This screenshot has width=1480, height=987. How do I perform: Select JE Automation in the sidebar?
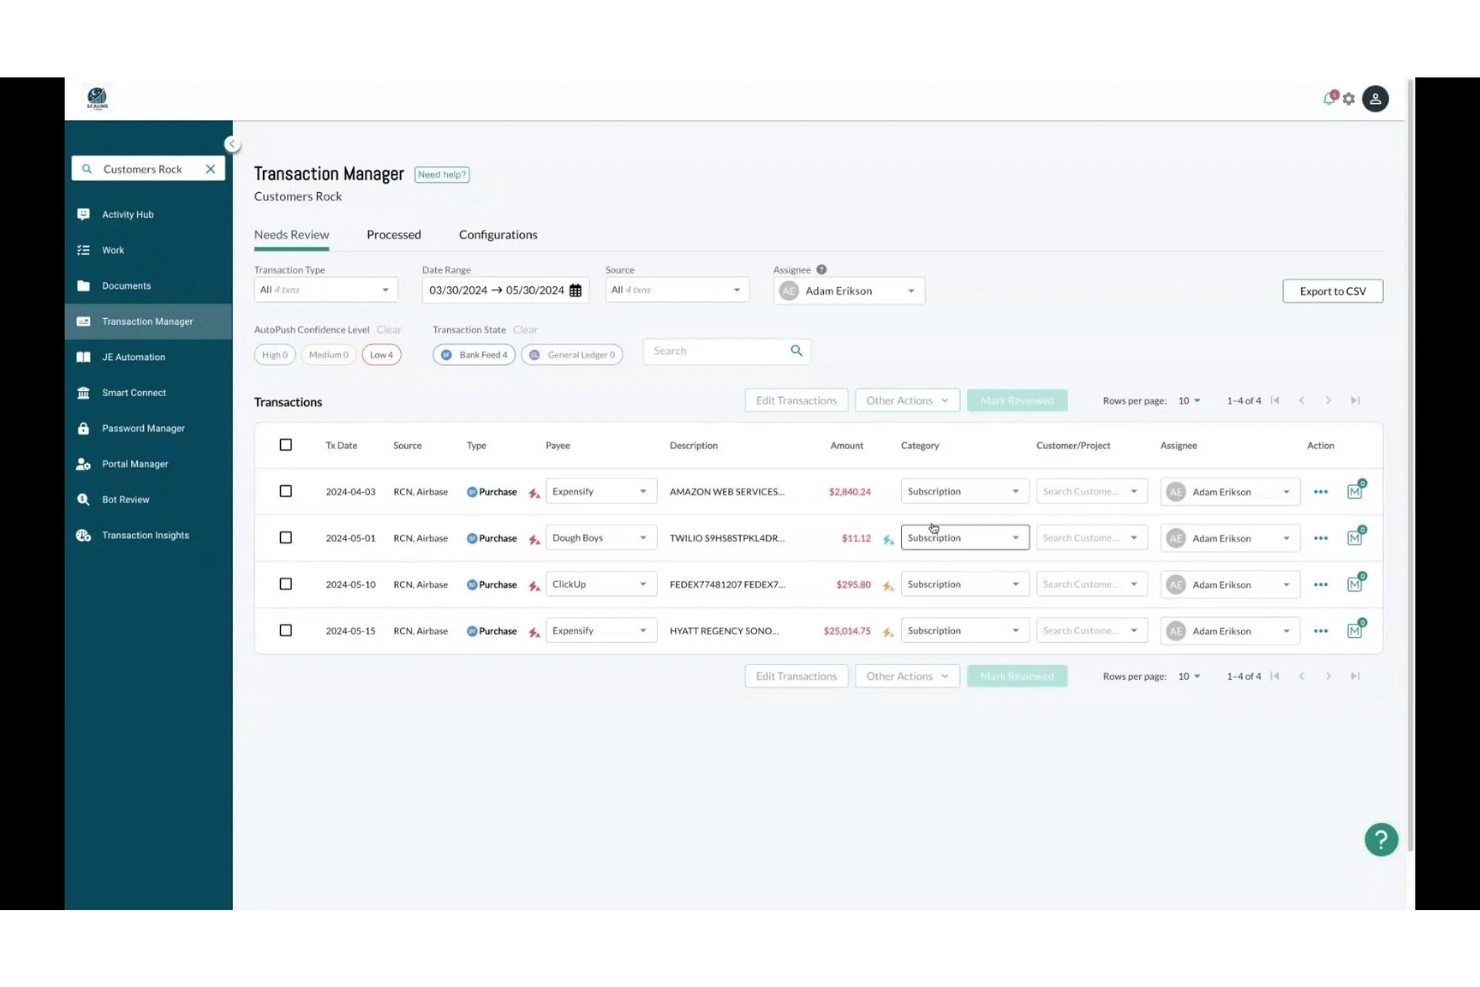click(133, 357)
